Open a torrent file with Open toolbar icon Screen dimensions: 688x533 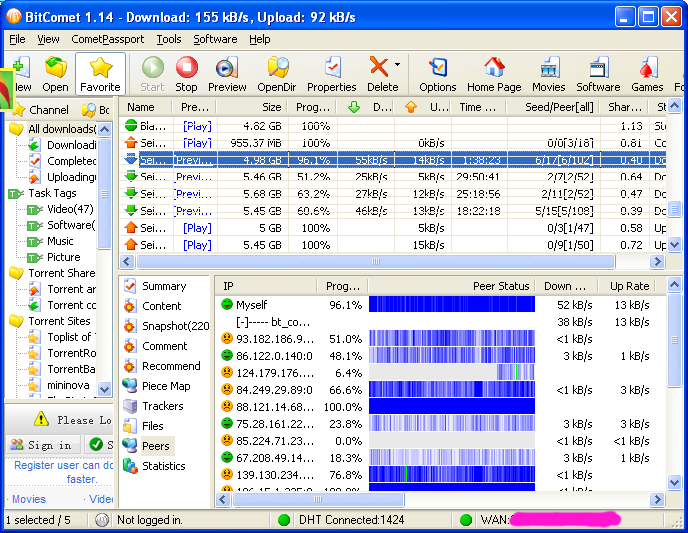point(55,74)
